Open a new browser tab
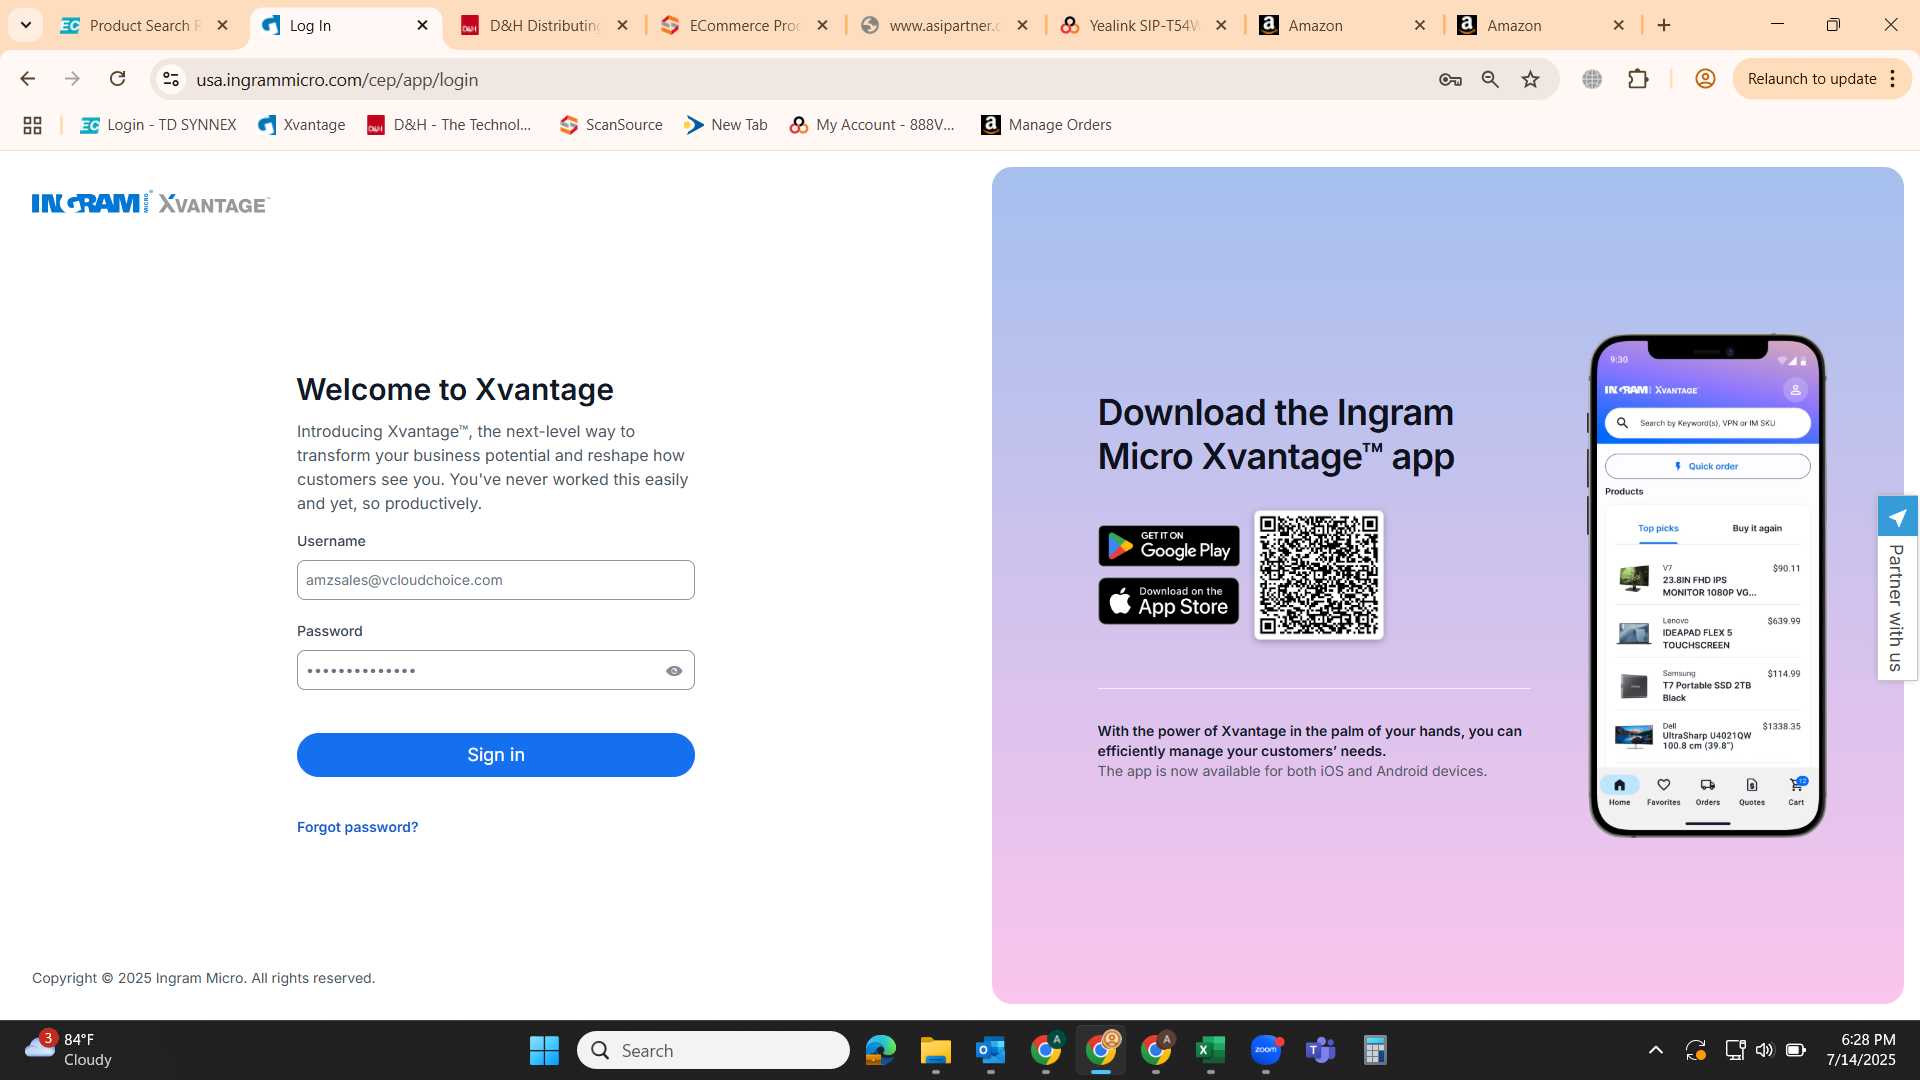This screenshot has height=1080, width=1920. pos(1664,25)
